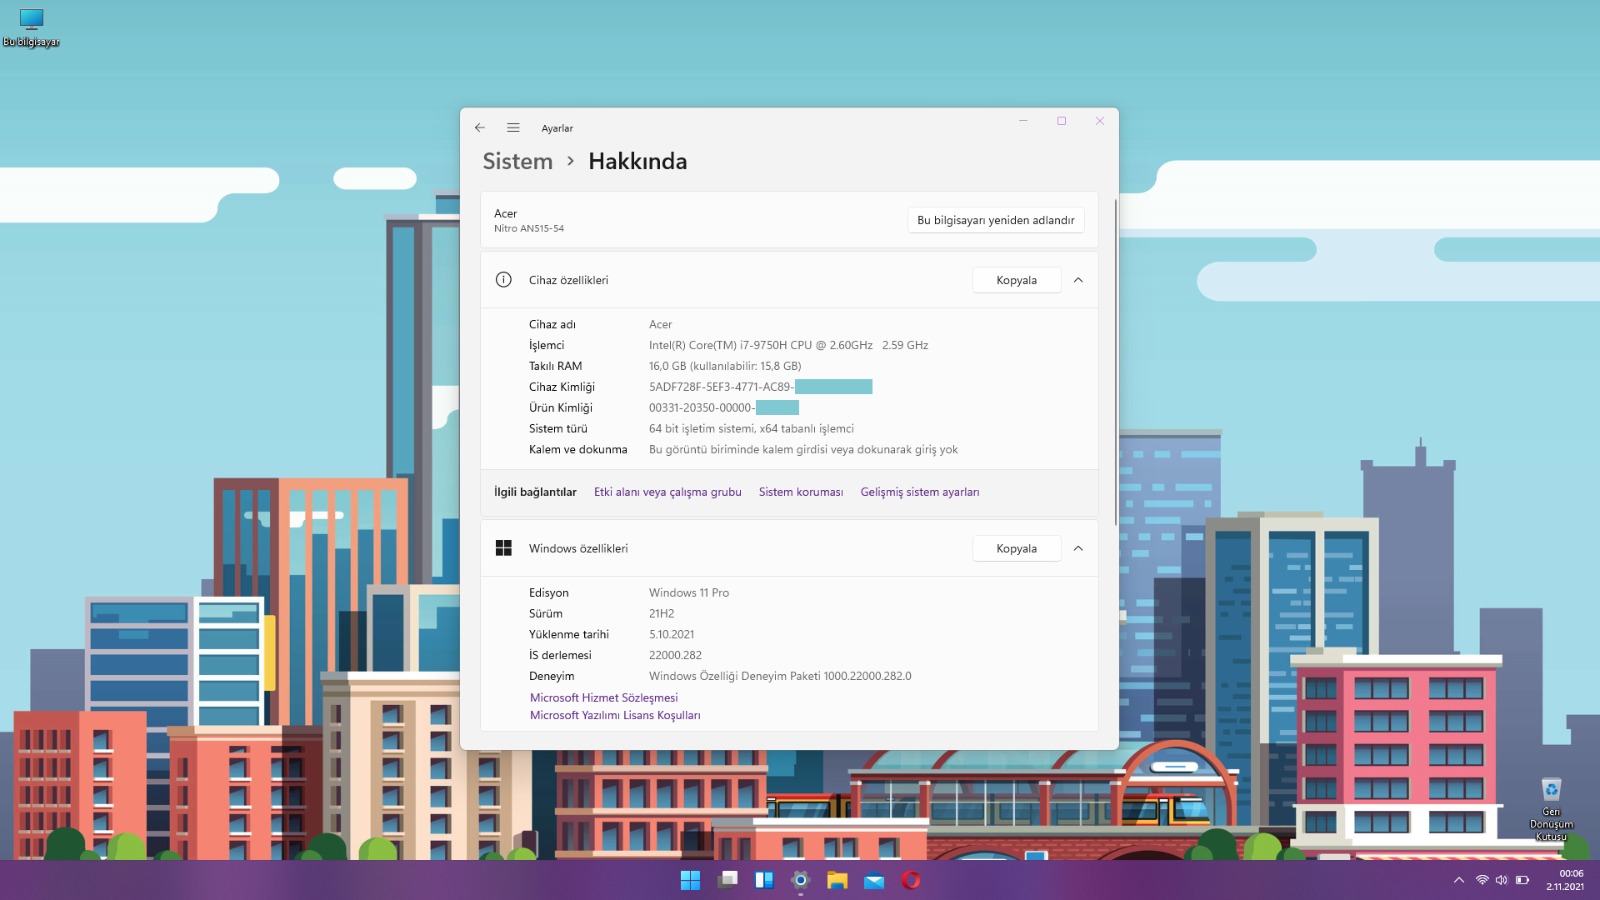The width and height of the screenshot is (1600, 900).
Task: Click the Hakkında page heading
Action: [637, 161]
